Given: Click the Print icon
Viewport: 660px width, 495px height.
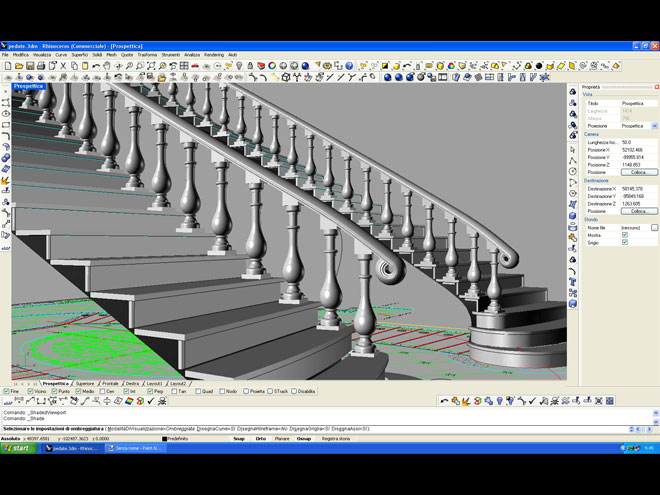Looking at the screenshot, I should point(41,66).
